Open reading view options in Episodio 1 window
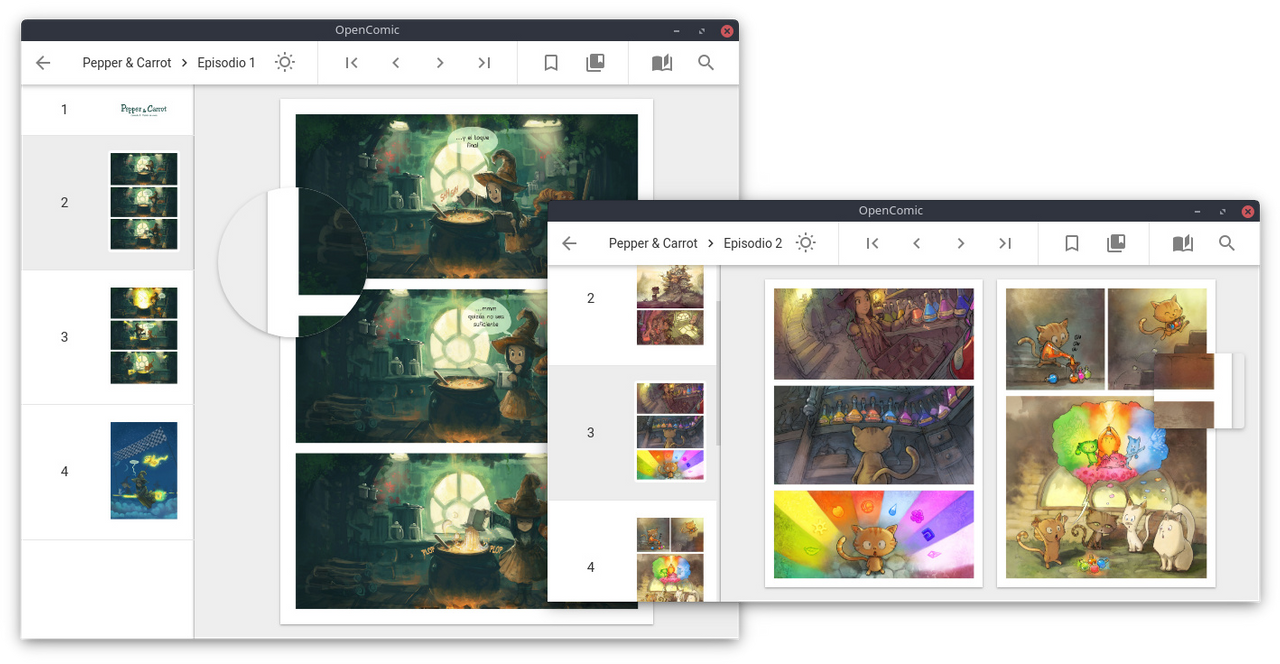1280x664 pixels. [662, 63]
